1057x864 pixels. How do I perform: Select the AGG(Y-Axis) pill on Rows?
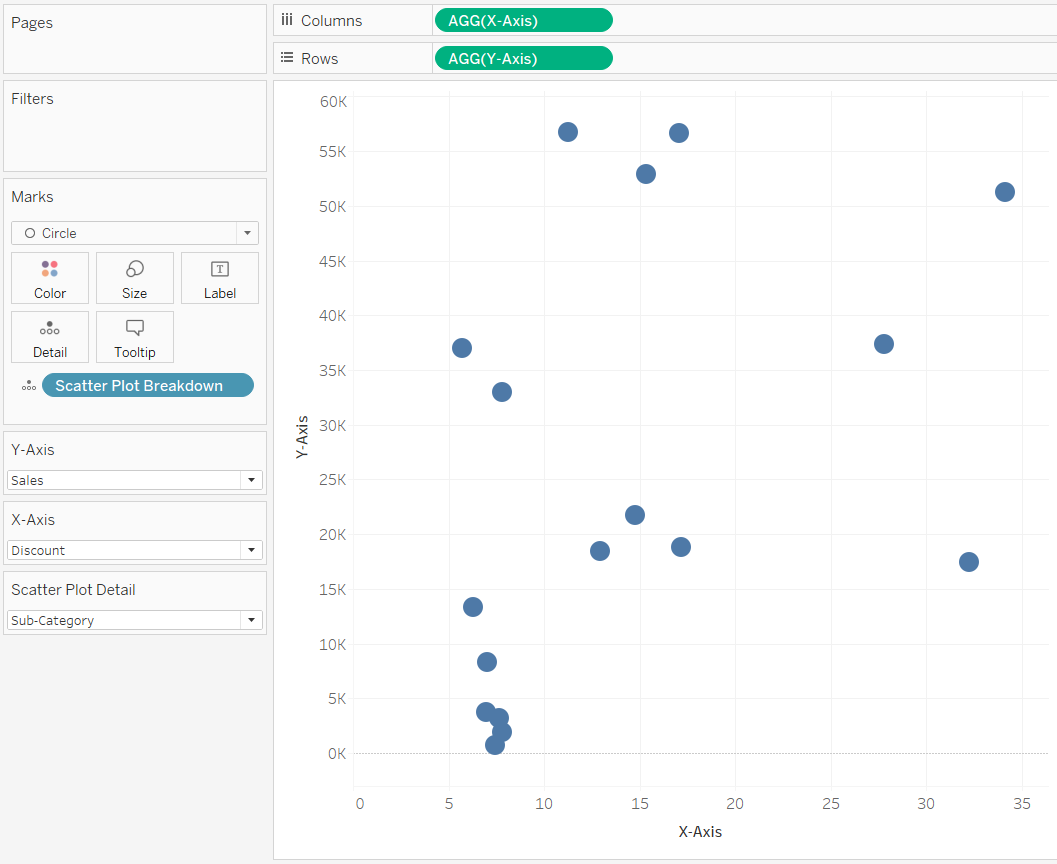(523, 57)
